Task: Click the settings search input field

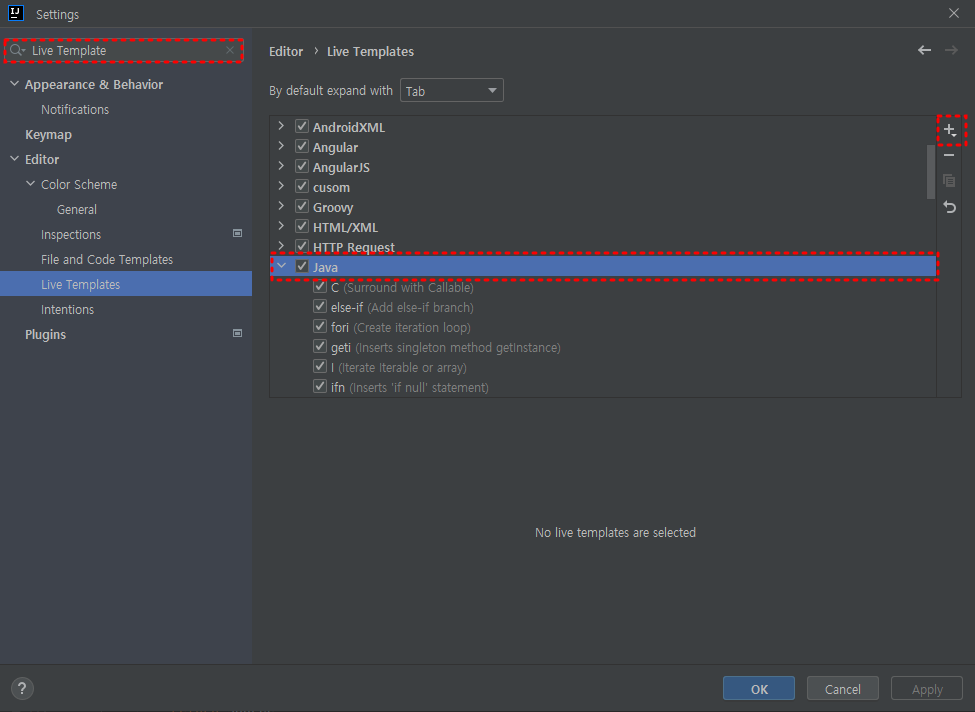Action: pyautogui.click(x=124, y=50)
